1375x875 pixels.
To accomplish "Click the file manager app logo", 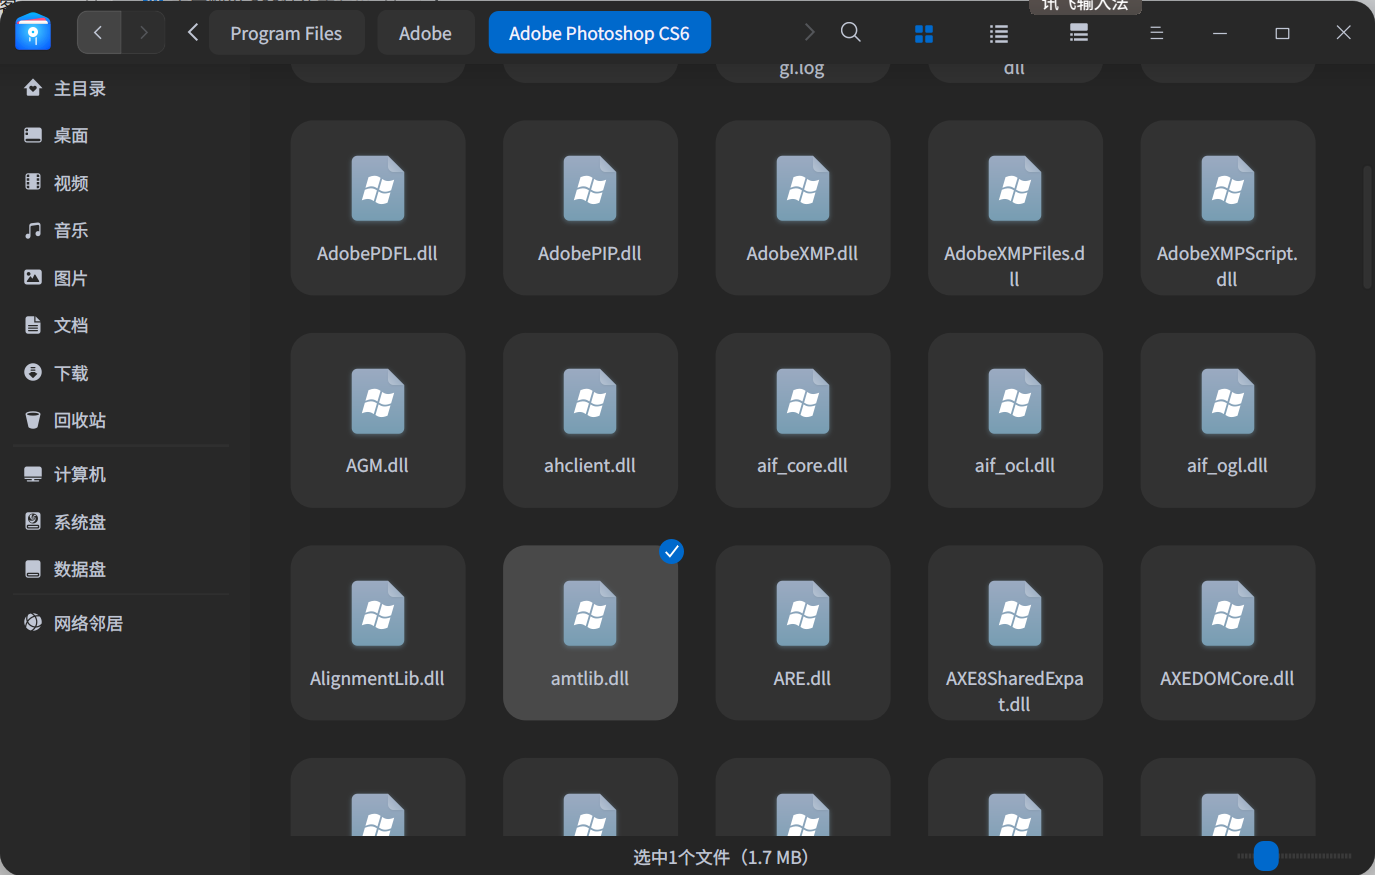I will tap(33, 32).
